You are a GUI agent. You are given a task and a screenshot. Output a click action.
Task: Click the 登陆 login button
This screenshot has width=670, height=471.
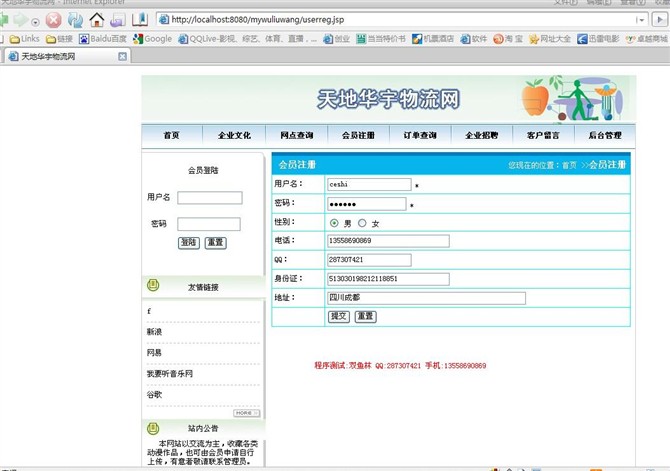(188, 243)
